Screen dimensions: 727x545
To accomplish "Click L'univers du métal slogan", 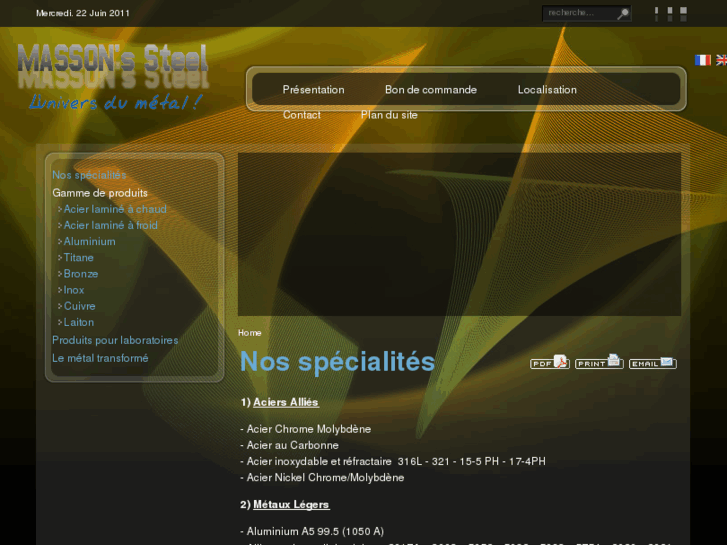I will point(115,103).
